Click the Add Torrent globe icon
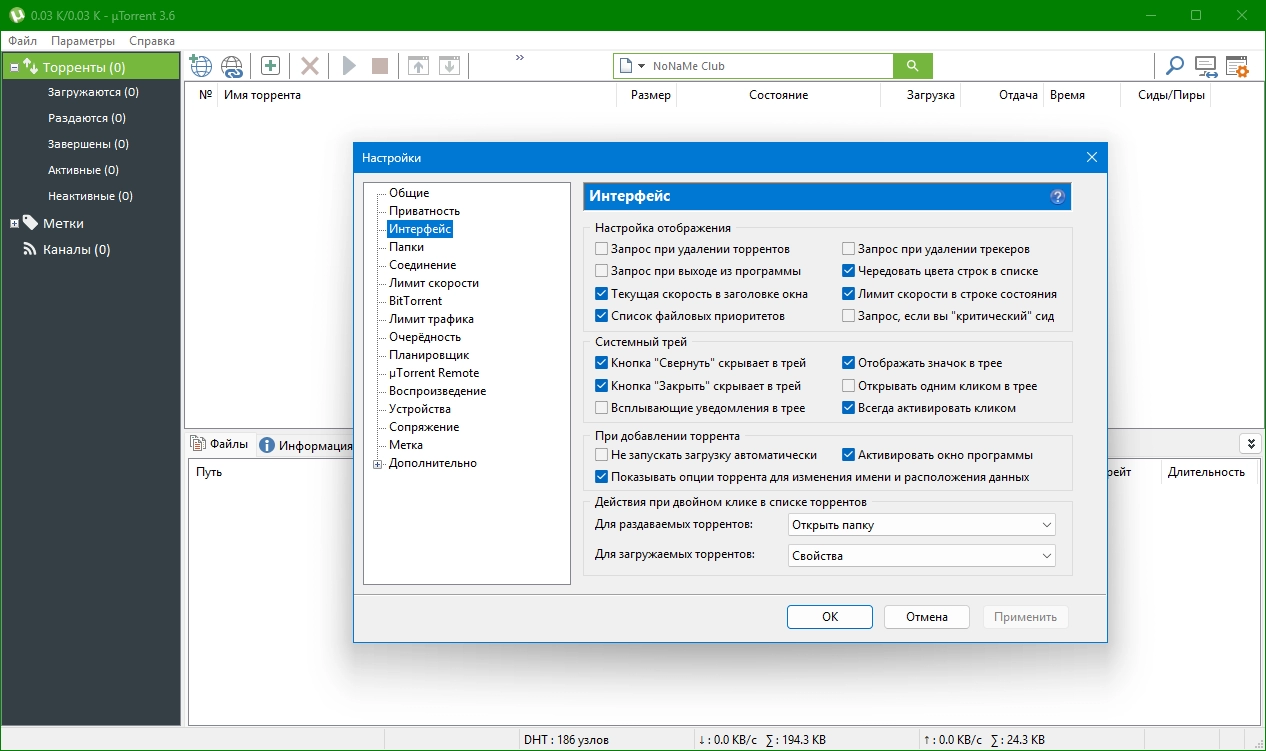This screenshot has height=751, width=1266. tap(201, 66)
